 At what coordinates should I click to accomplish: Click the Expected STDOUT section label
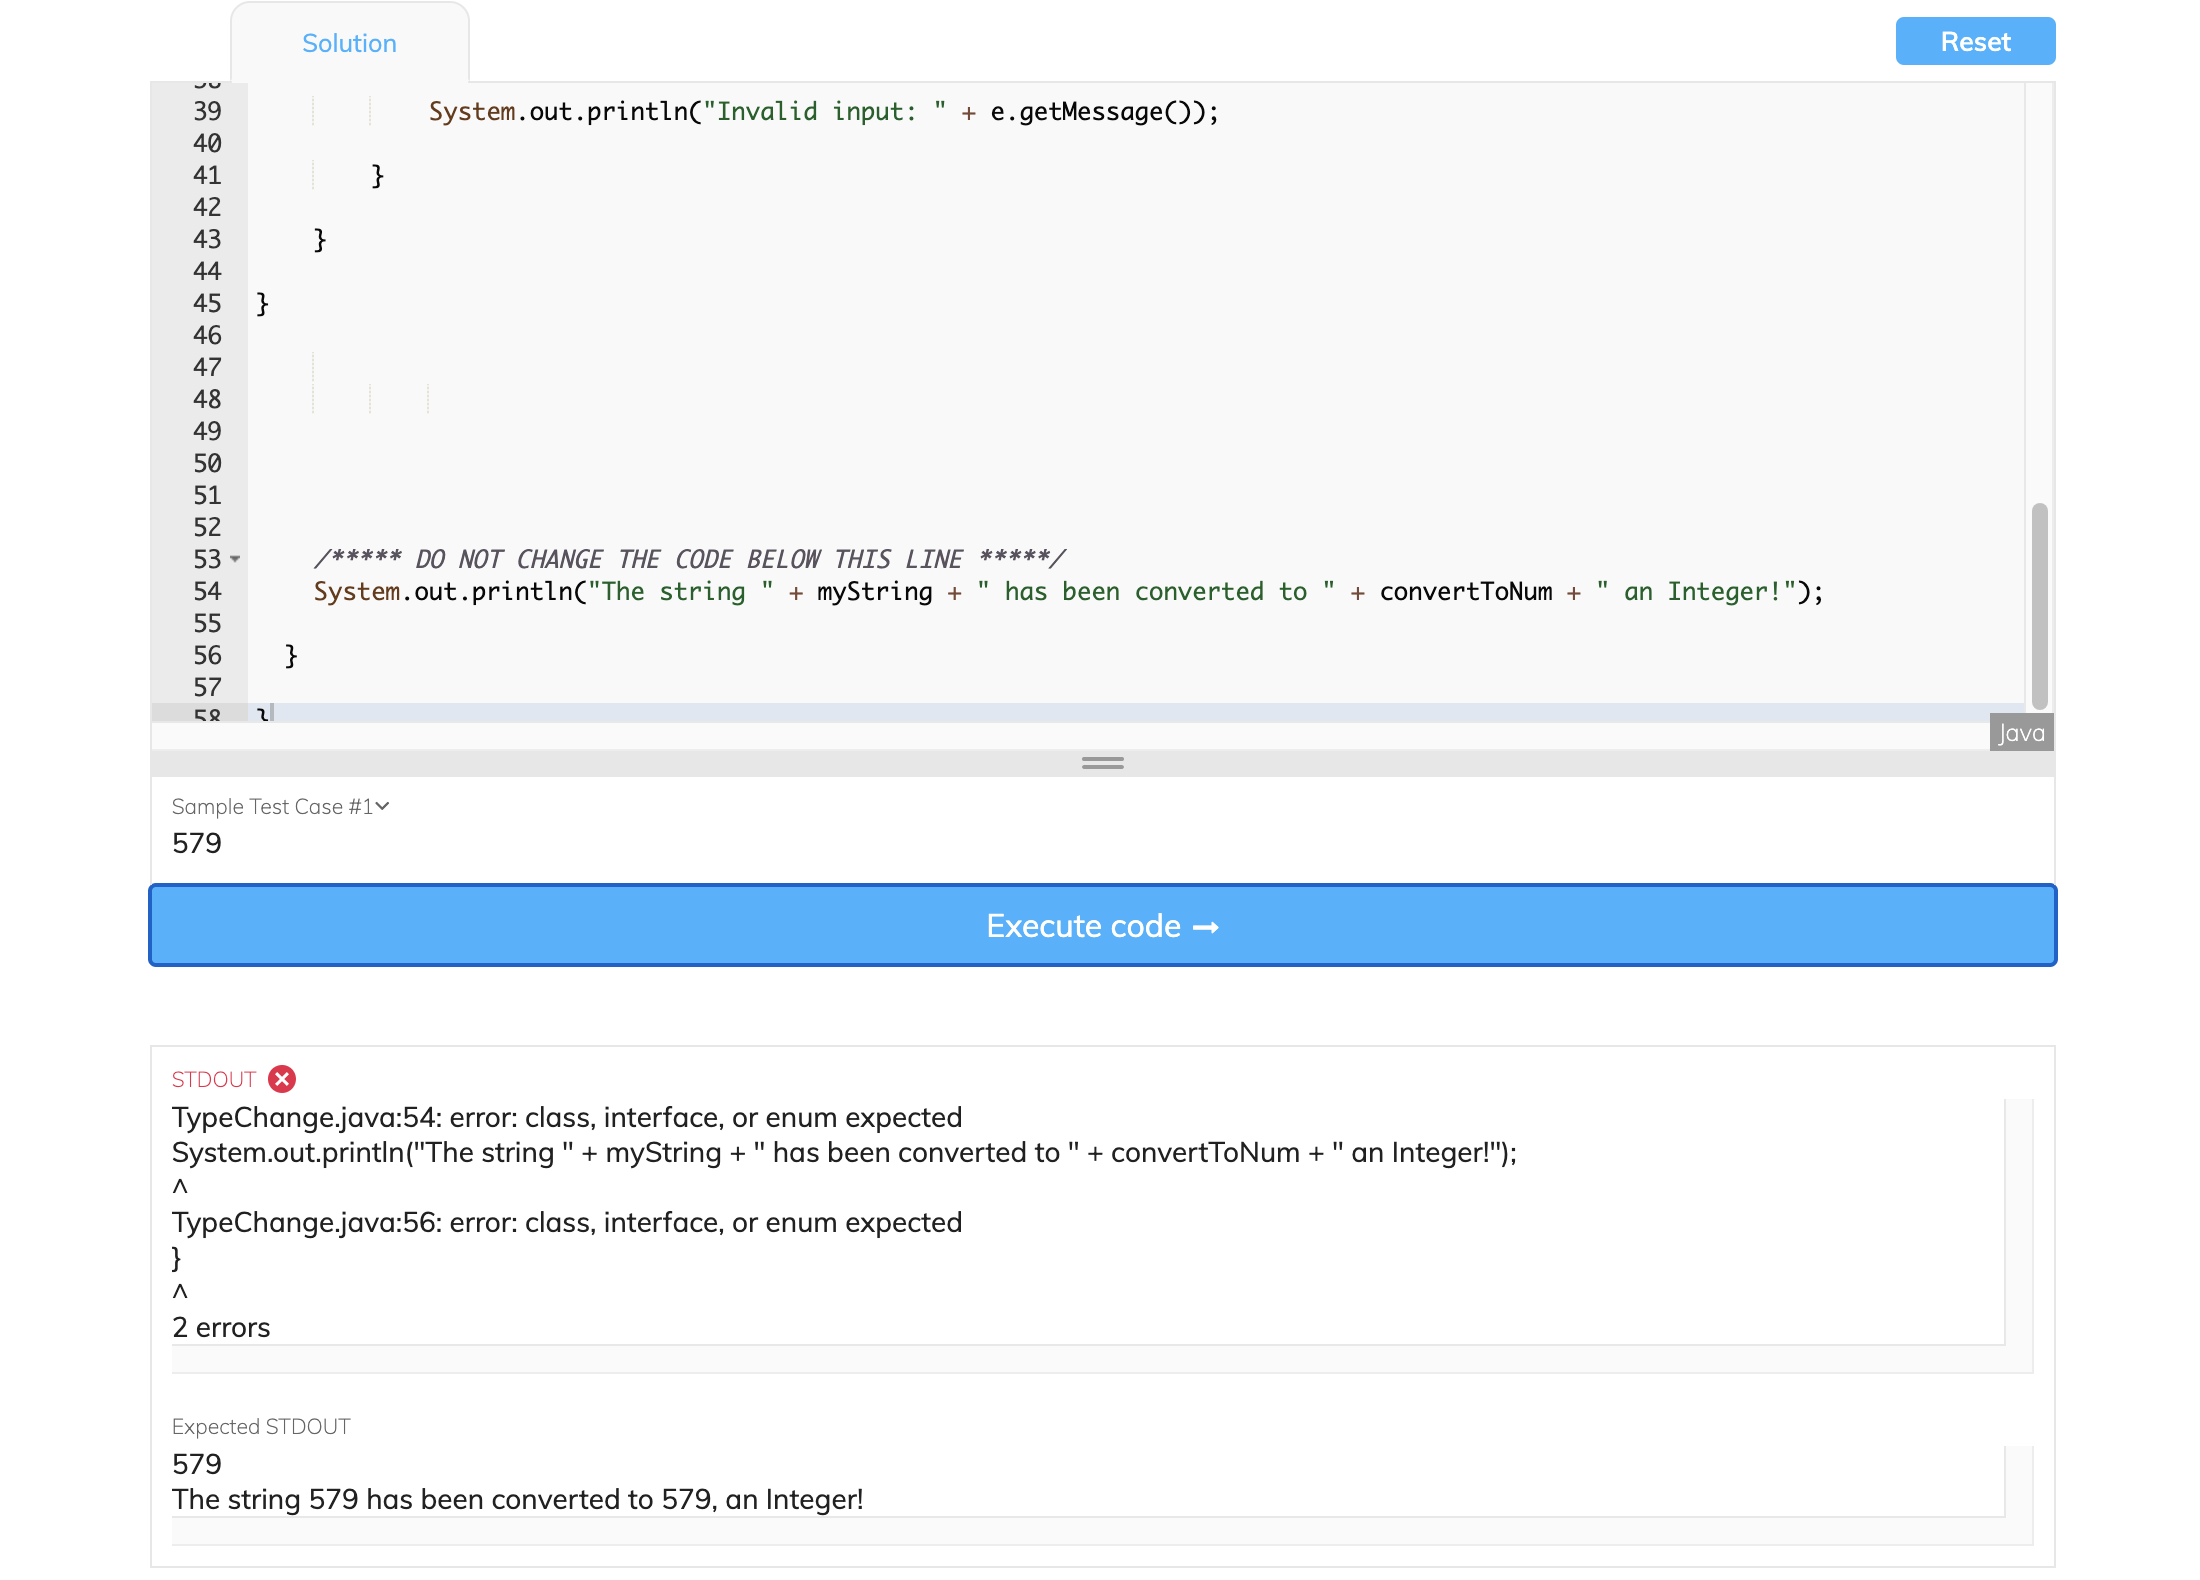pyautogui.click(x=260, y=1426)
